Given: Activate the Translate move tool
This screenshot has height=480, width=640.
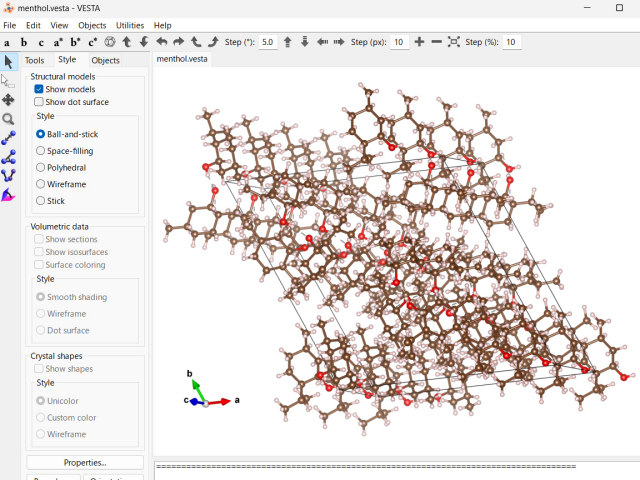Looking at the screenshot, I should pos(8,99).
